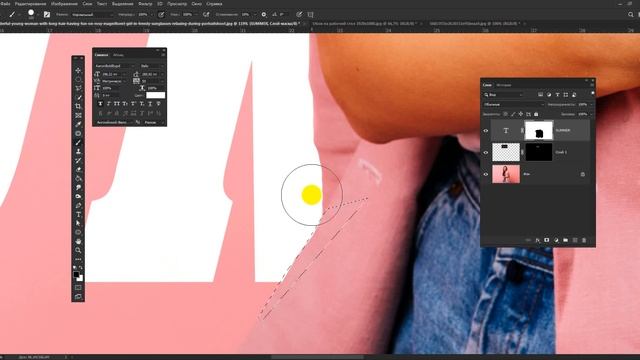Select the Clone Stamp tool
Viewport: 640px width, 360px height.
78,151
